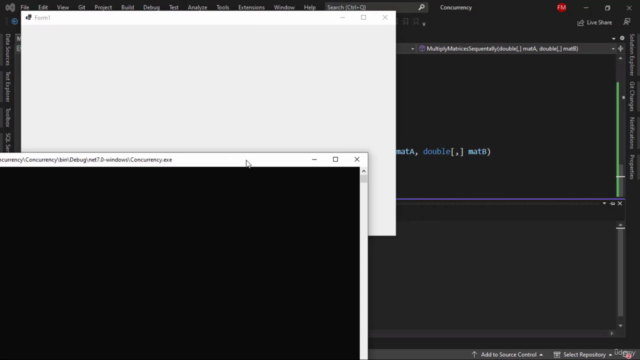Maximize the Concurrency.exe console window
This screenshot has width=640, height=360.
tap(336, 160)
